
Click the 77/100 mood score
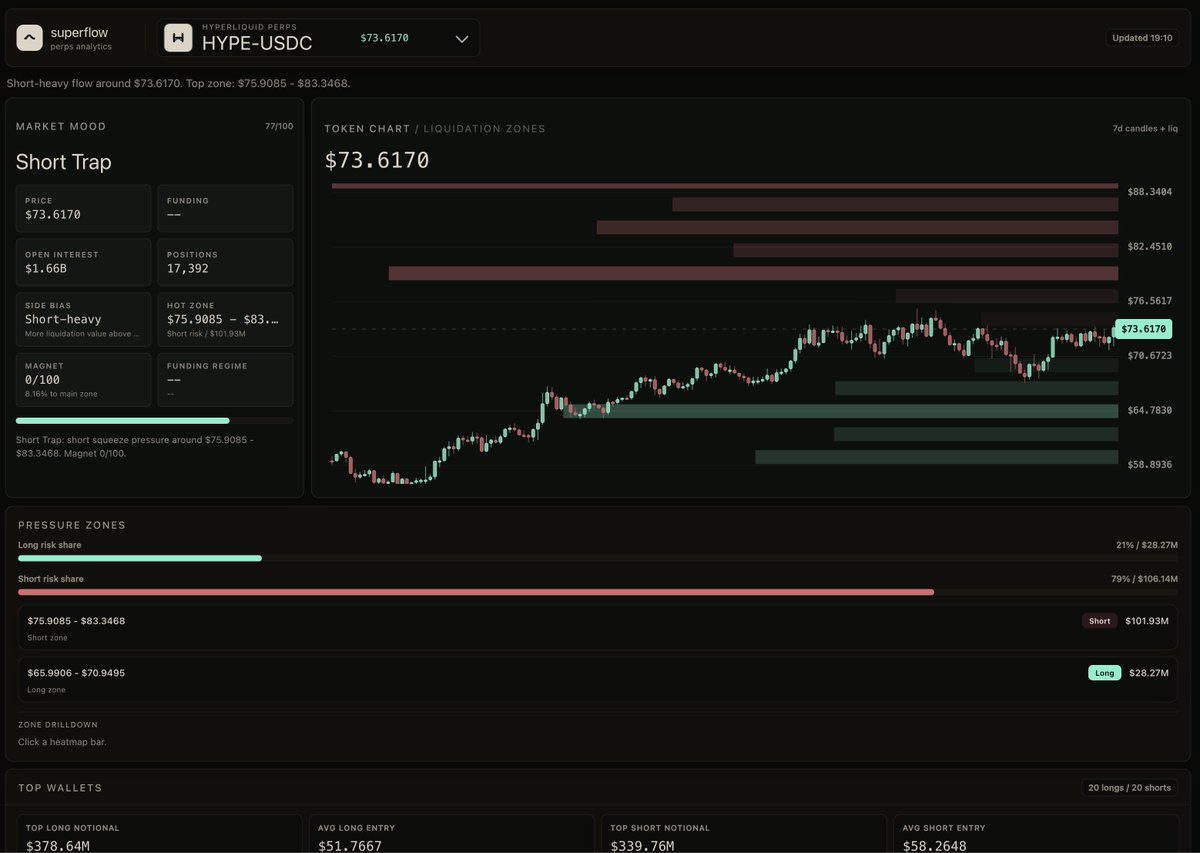[279, 127]
